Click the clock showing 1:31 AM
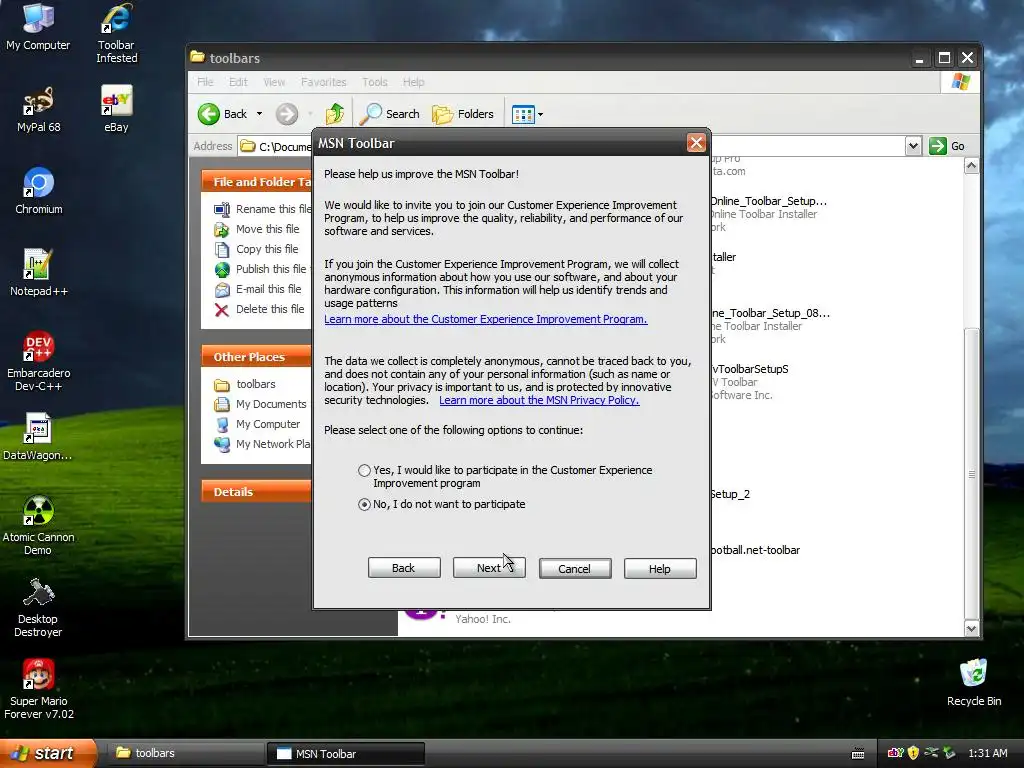Viewport: 1024px width, 768px height. point(987,753)
